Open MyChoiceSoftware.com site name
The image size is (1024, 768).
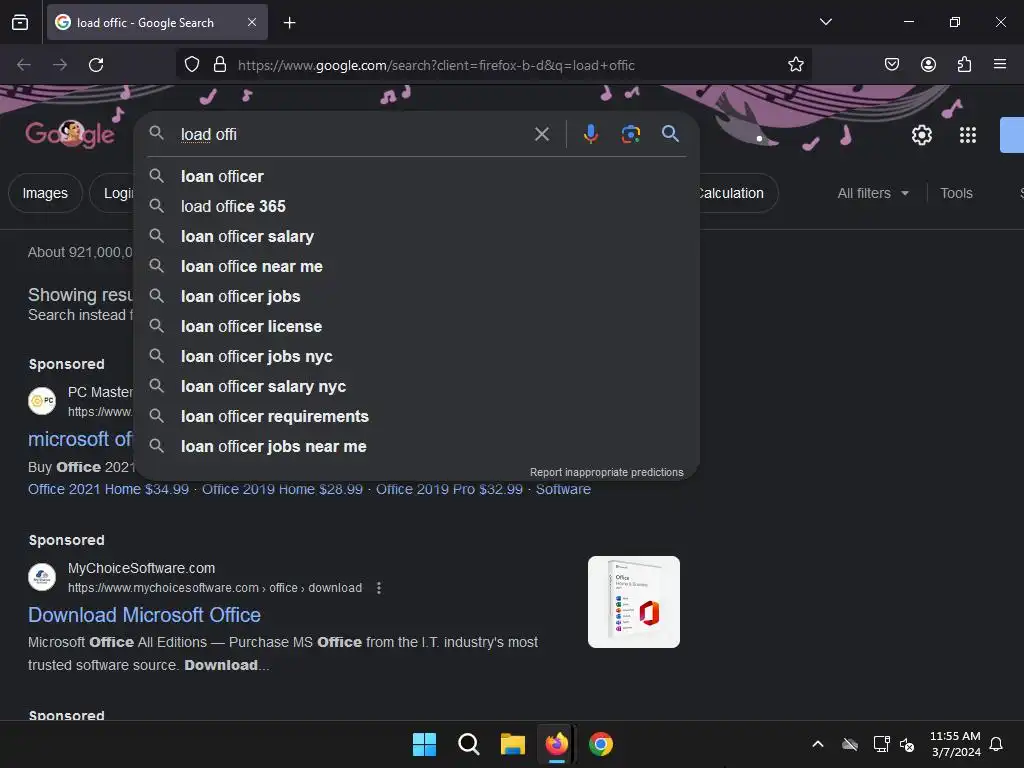pyautogui.click(x=141, y=568)
